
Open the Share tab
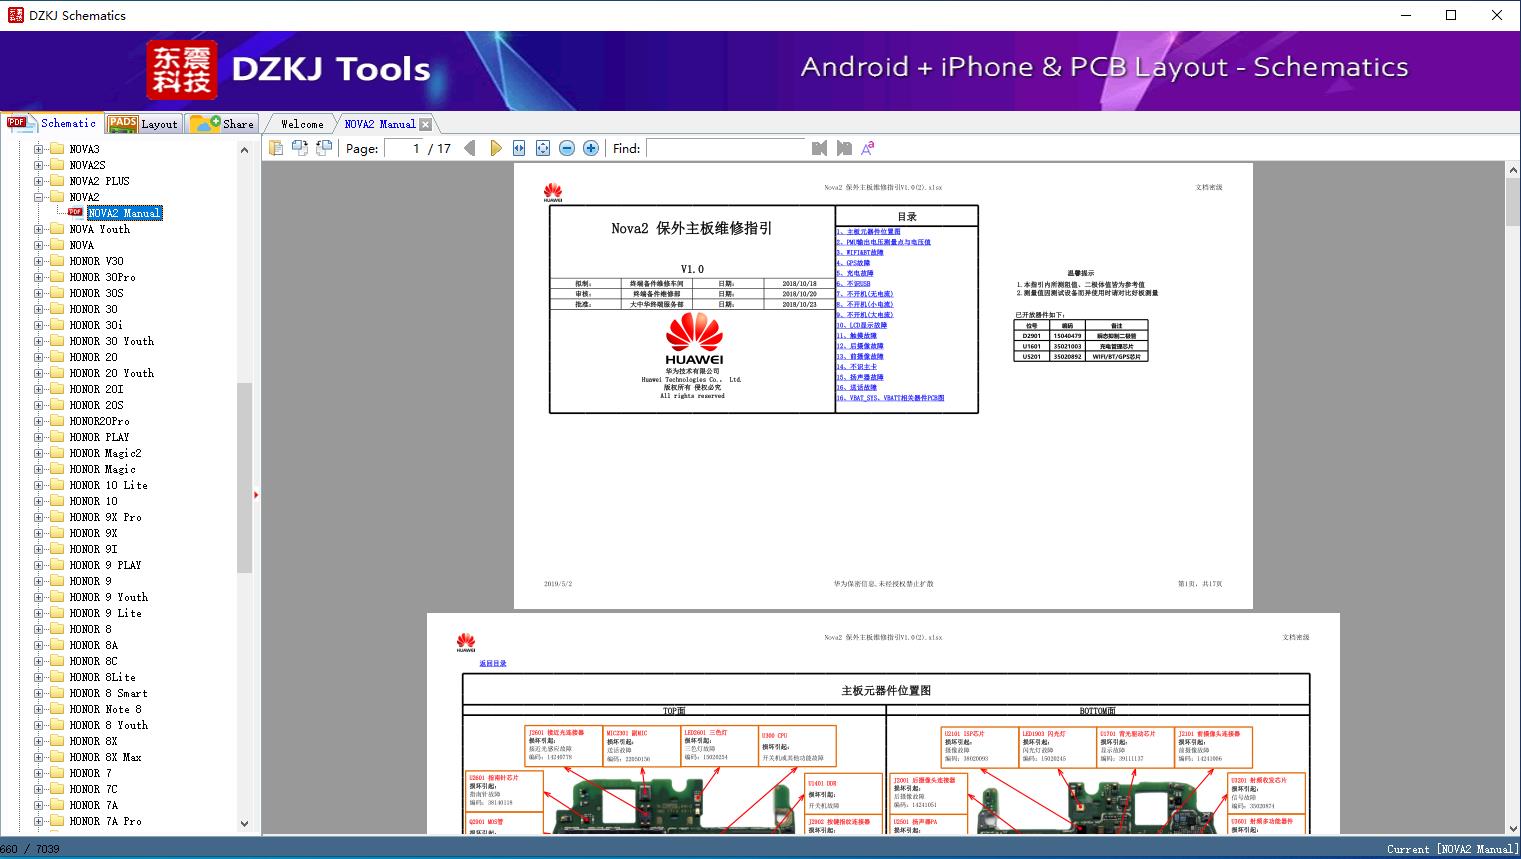(x=222, y=124)
